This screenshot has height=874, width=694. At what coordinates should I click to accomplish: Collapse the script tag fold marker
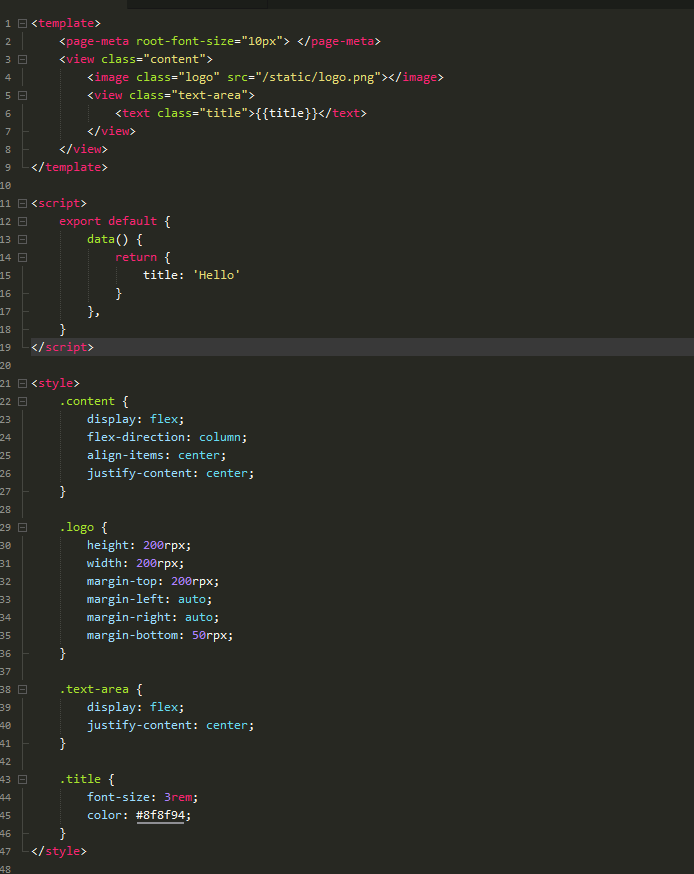22,203
